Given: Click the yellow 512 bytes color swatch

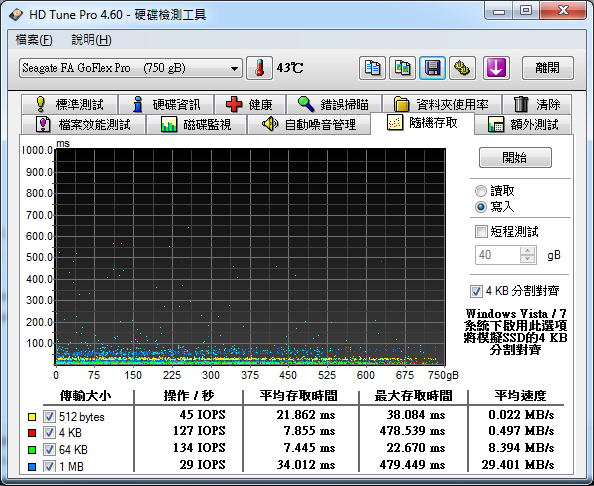Looking at the screenshot, I should [x=32, y=417].
